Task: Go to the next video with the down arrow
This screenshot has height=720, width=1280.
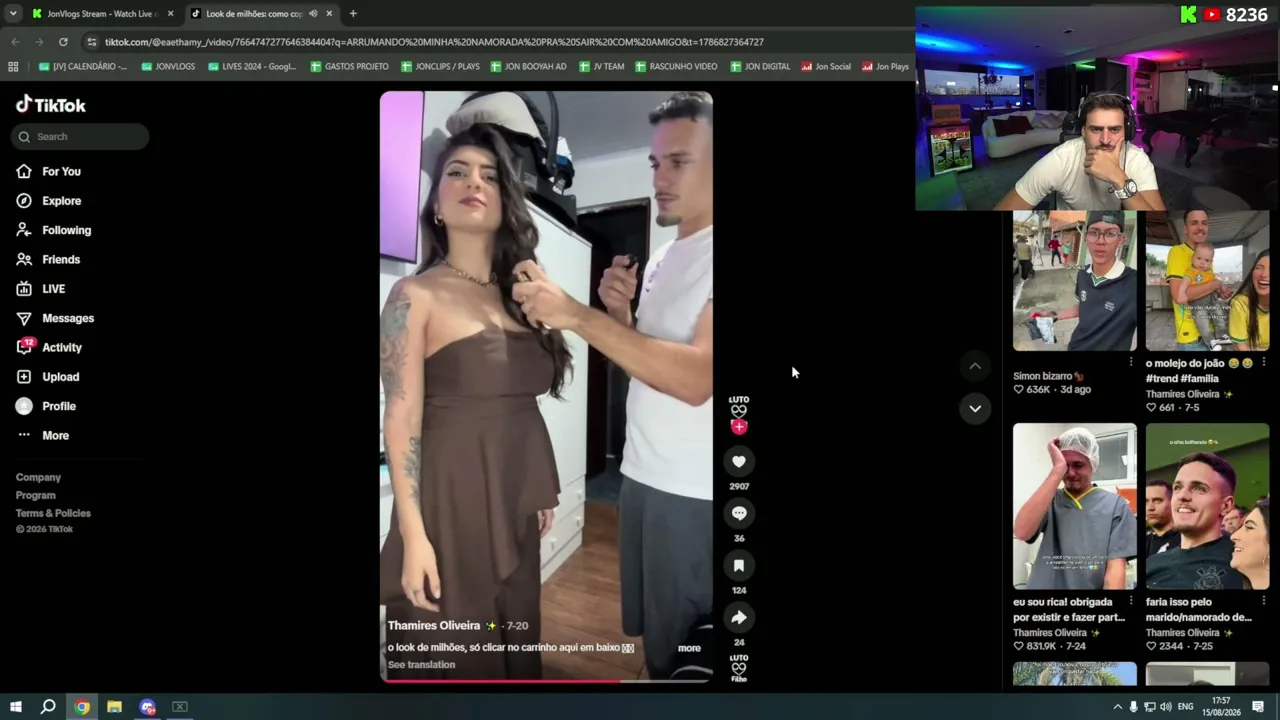Action: (x=975, y=408)
